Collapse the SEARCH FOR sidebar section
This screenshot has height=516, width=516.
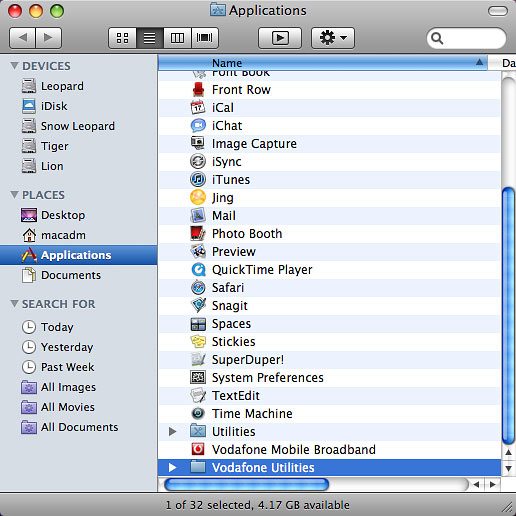coord(14,304)
